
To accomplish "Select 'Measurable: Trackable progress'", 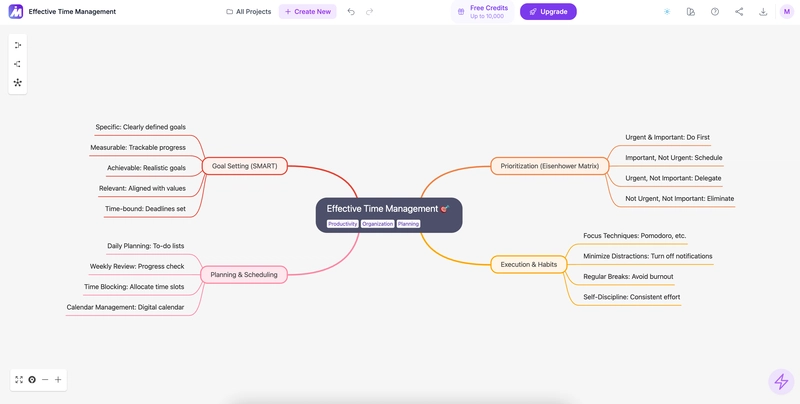I will point(138,147).
